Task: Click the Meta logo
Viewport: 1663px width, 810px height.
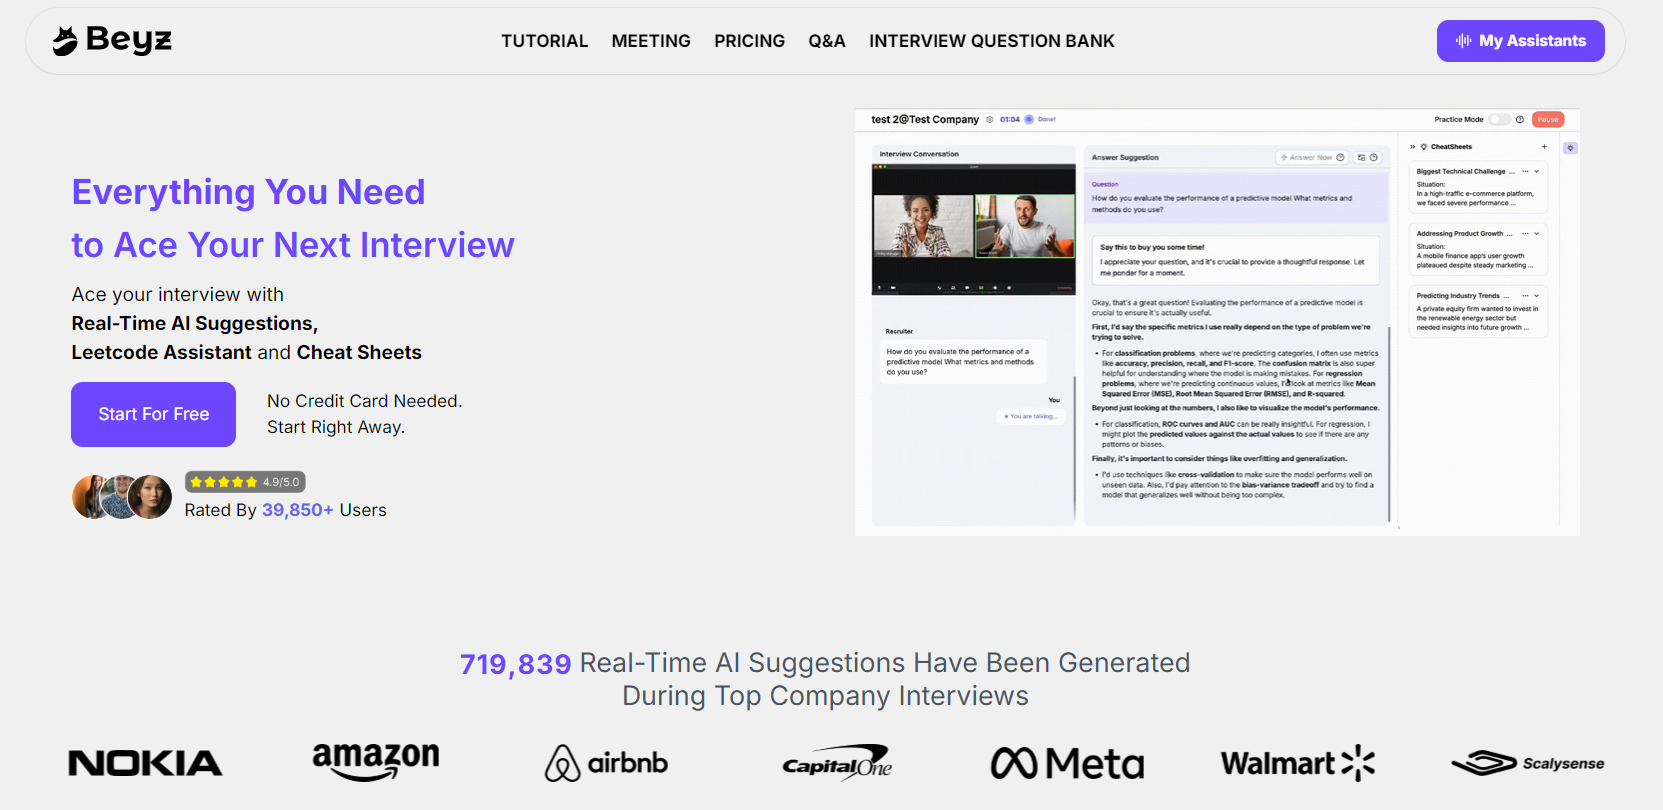Action: (x=1067, y=763)
